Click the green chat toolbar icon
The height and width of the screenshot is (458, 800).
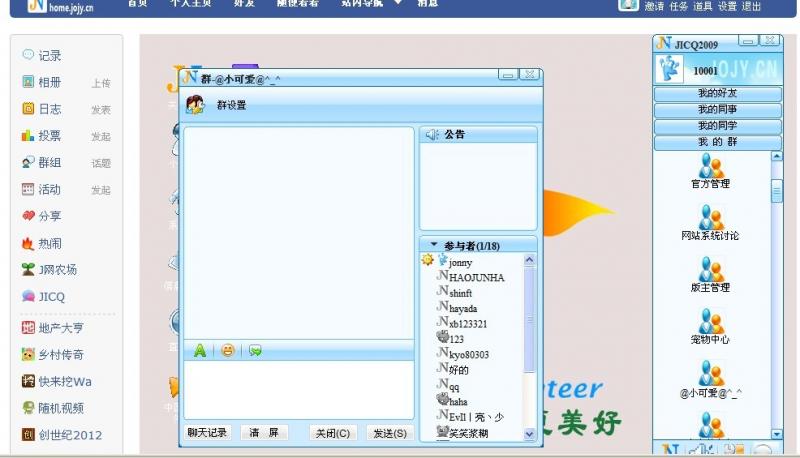click(255, 350)
